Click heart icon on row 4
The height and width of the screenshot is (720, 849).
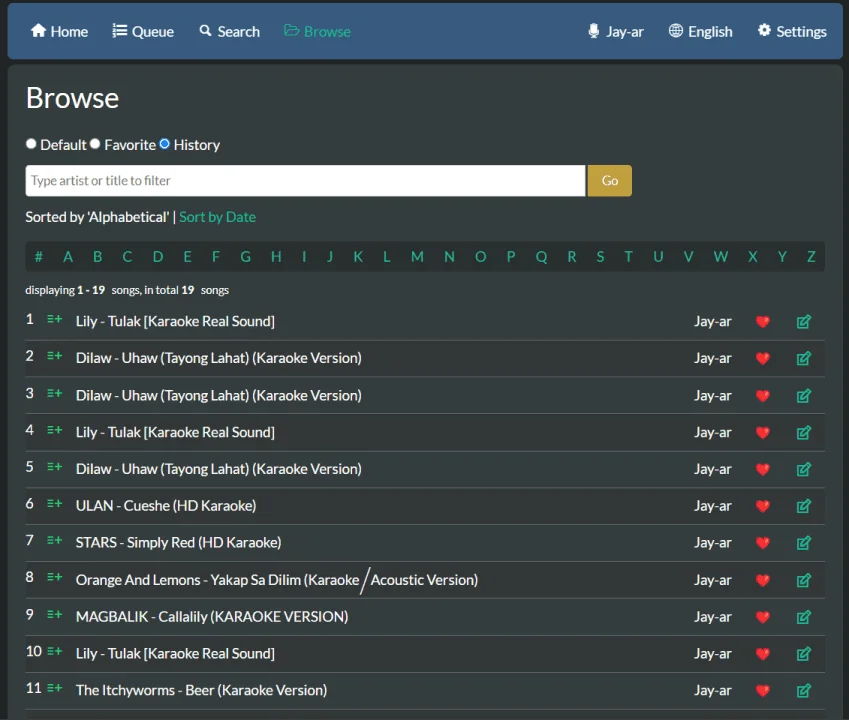click(762, 433)
